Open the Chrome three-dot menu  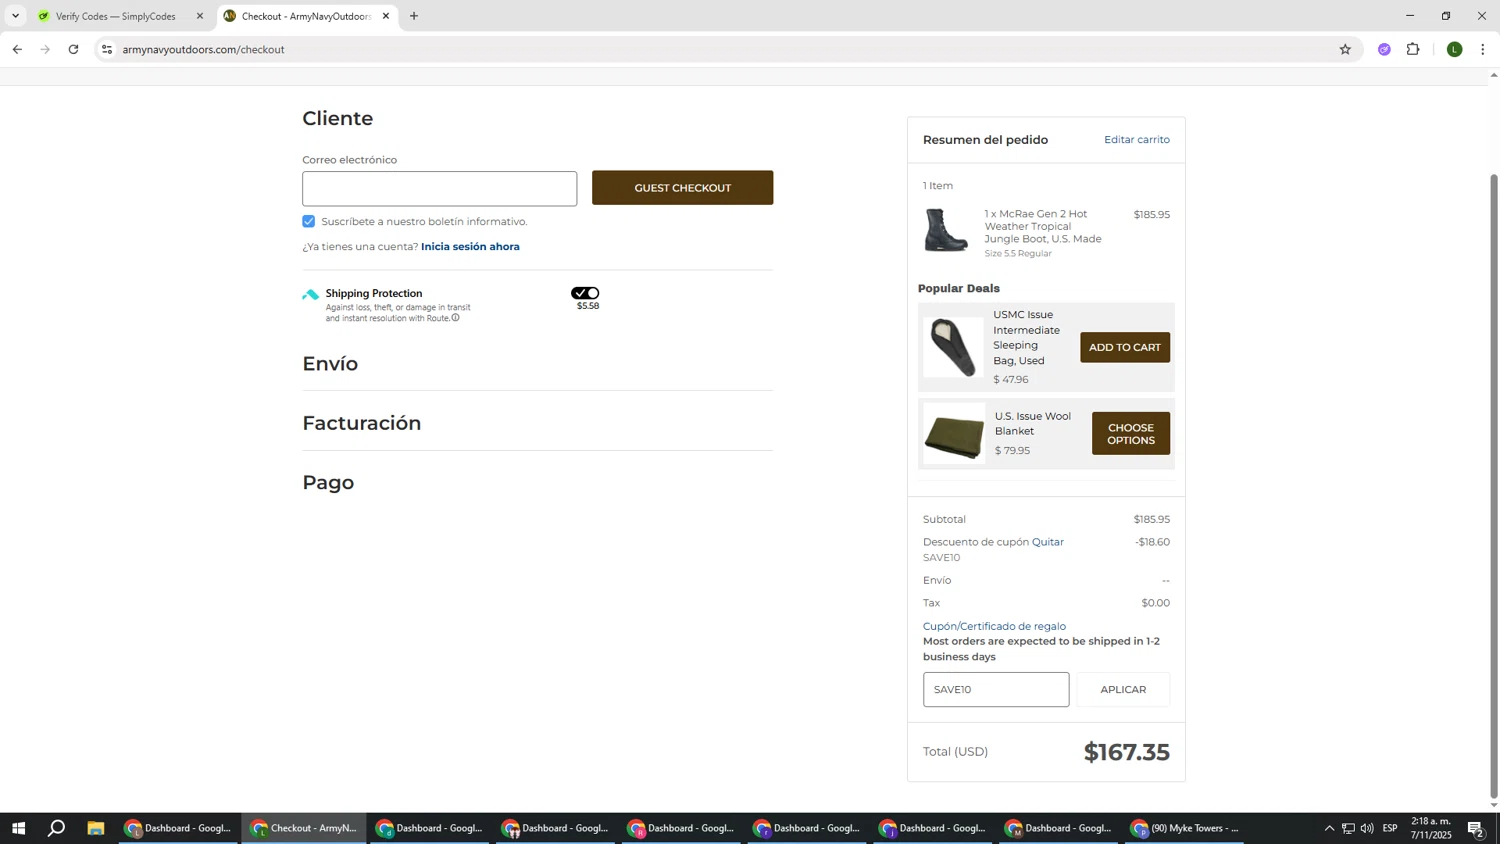tap(1483, 49)
